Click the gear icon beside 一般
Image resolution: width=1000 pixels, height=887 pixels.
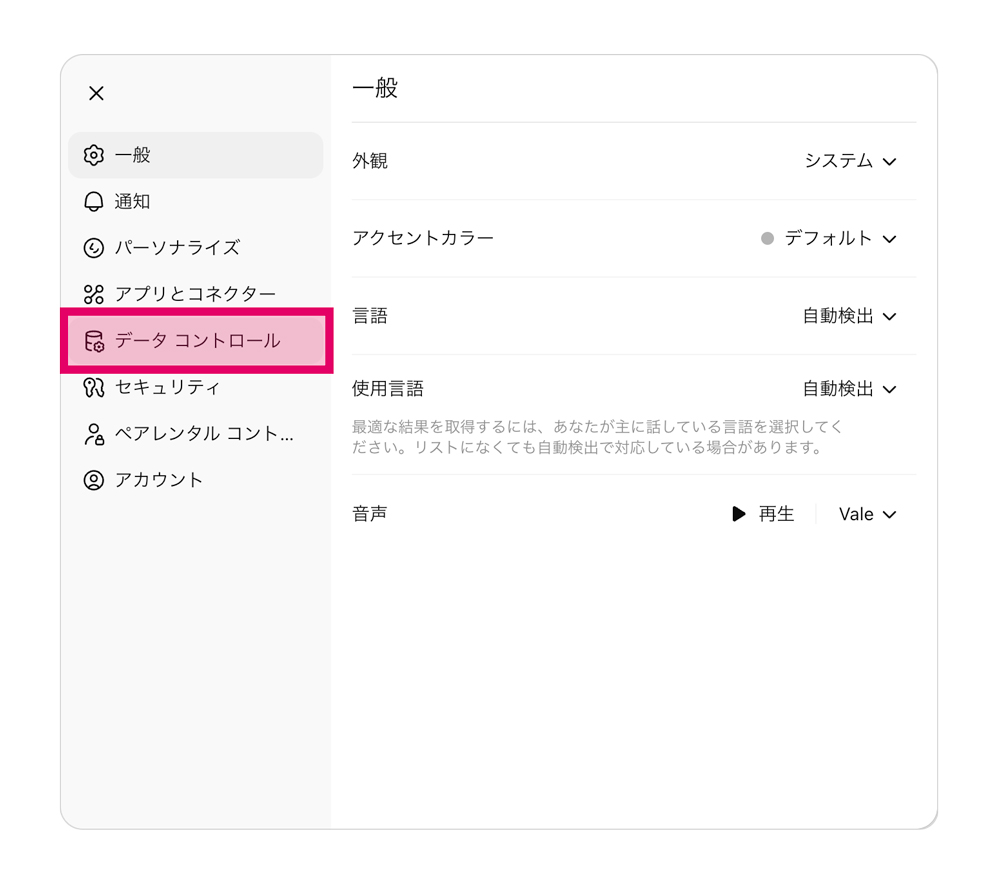coord(94,155)
